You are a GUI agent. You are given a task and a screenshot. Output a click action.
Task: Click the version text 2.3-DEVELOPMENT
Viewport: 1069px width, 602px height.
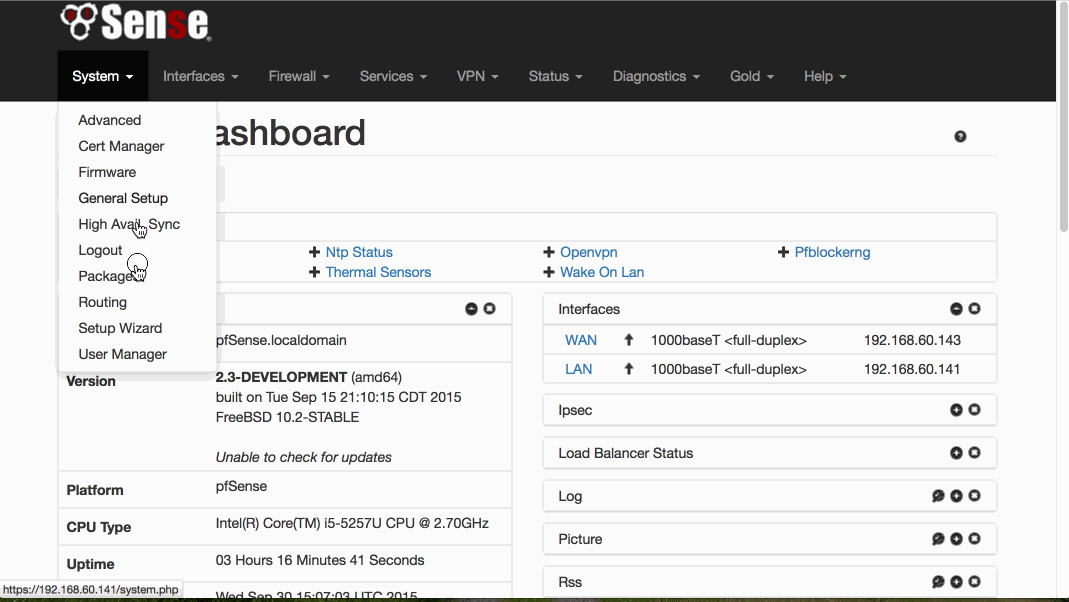tap(282, 377)
